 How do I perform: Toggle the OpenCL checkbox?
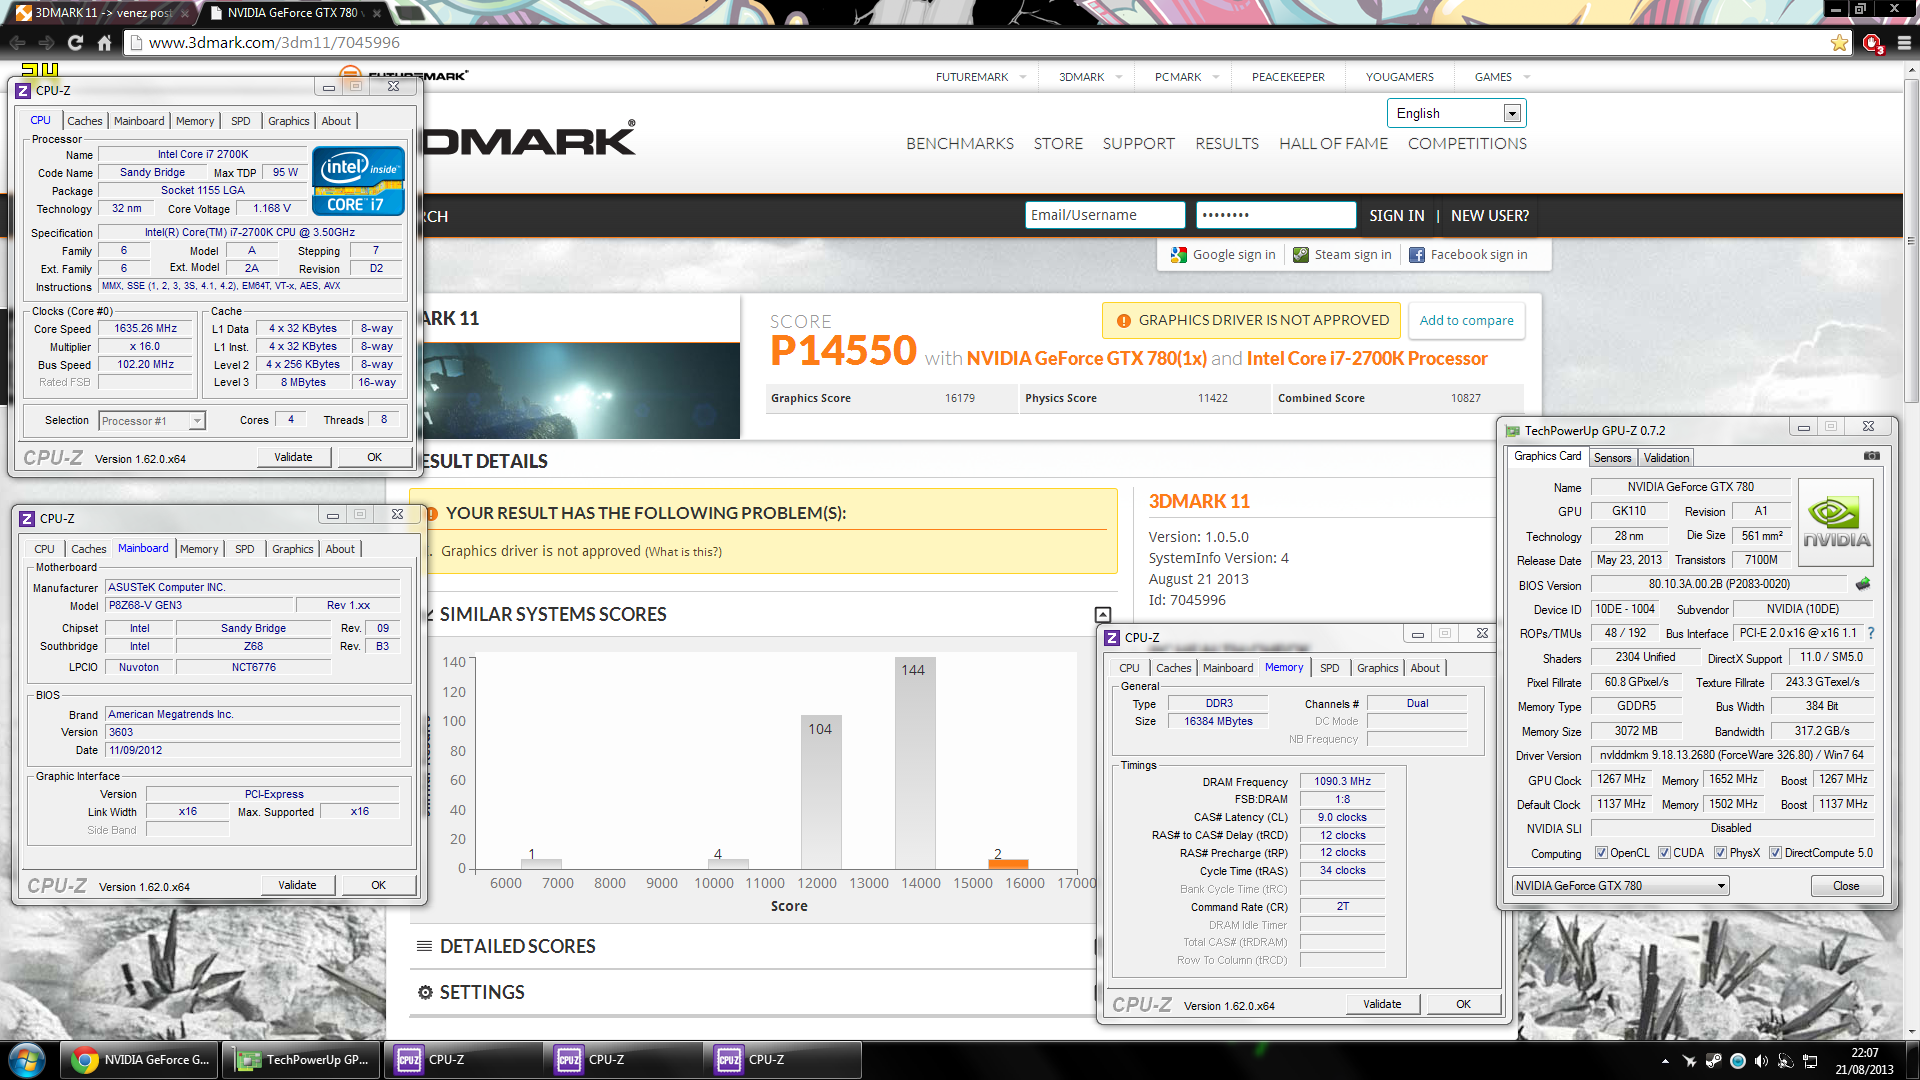1601,853
